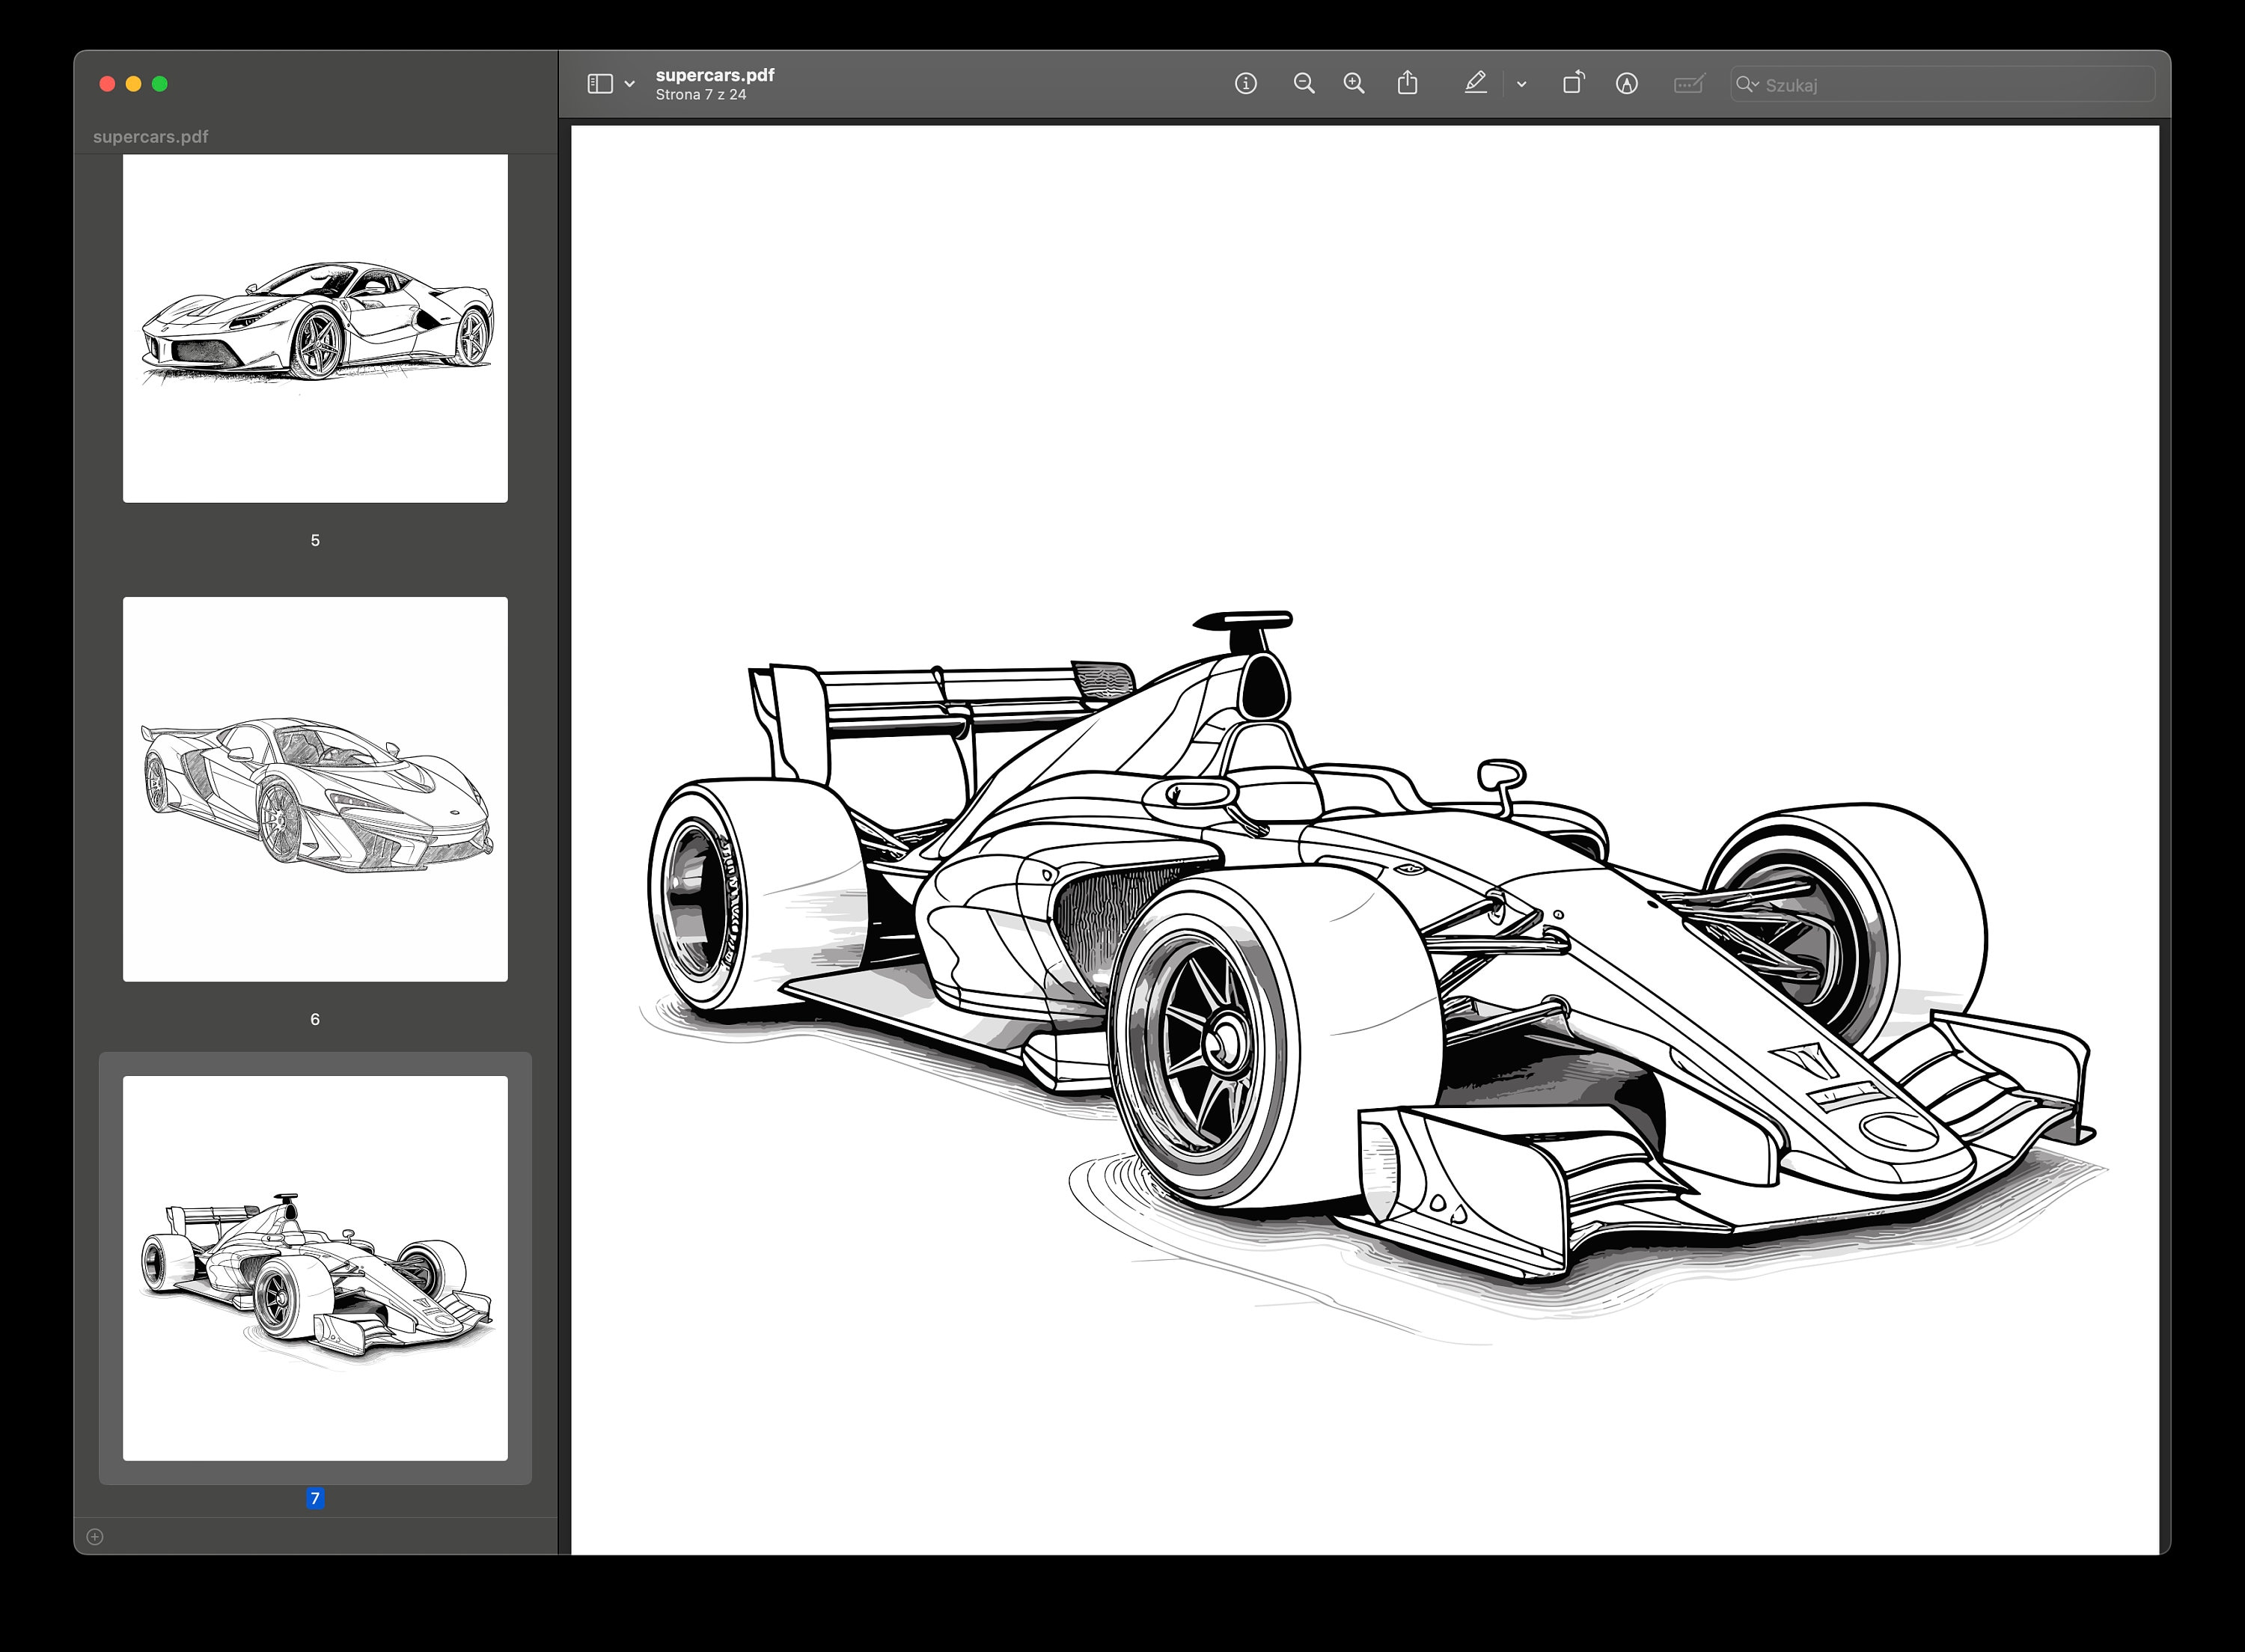
Task: Open the form filling tool
Action: (1689, 84)
